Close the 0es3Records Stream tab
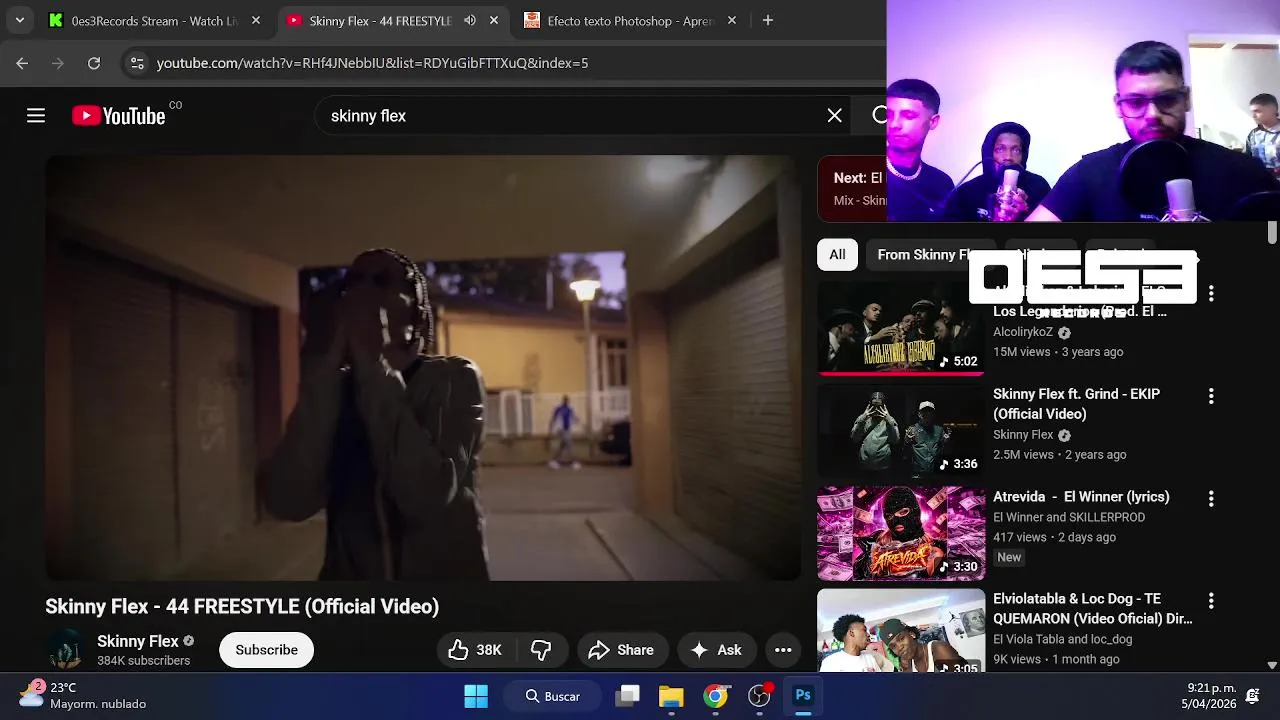The height and width of the screenshot is (720, 1280). pyautogui.click(x=256, y=20)
